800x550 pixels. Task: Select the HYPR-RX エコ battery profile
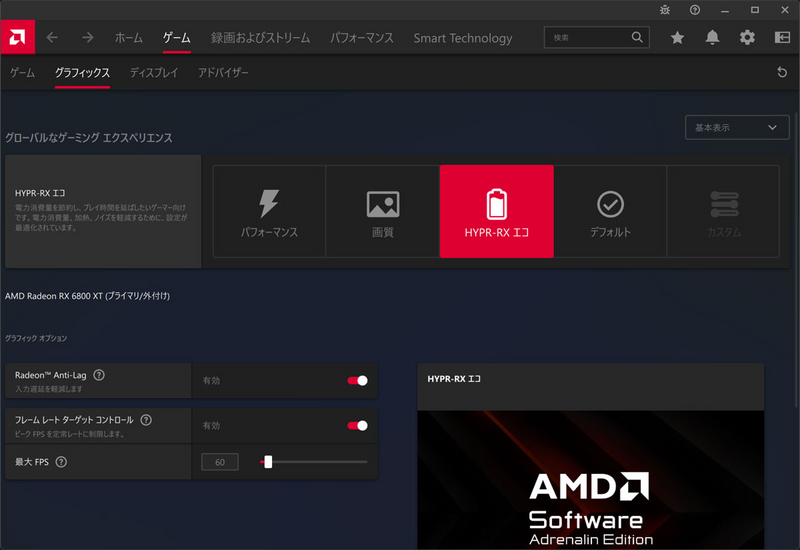(x=496, y=211)
